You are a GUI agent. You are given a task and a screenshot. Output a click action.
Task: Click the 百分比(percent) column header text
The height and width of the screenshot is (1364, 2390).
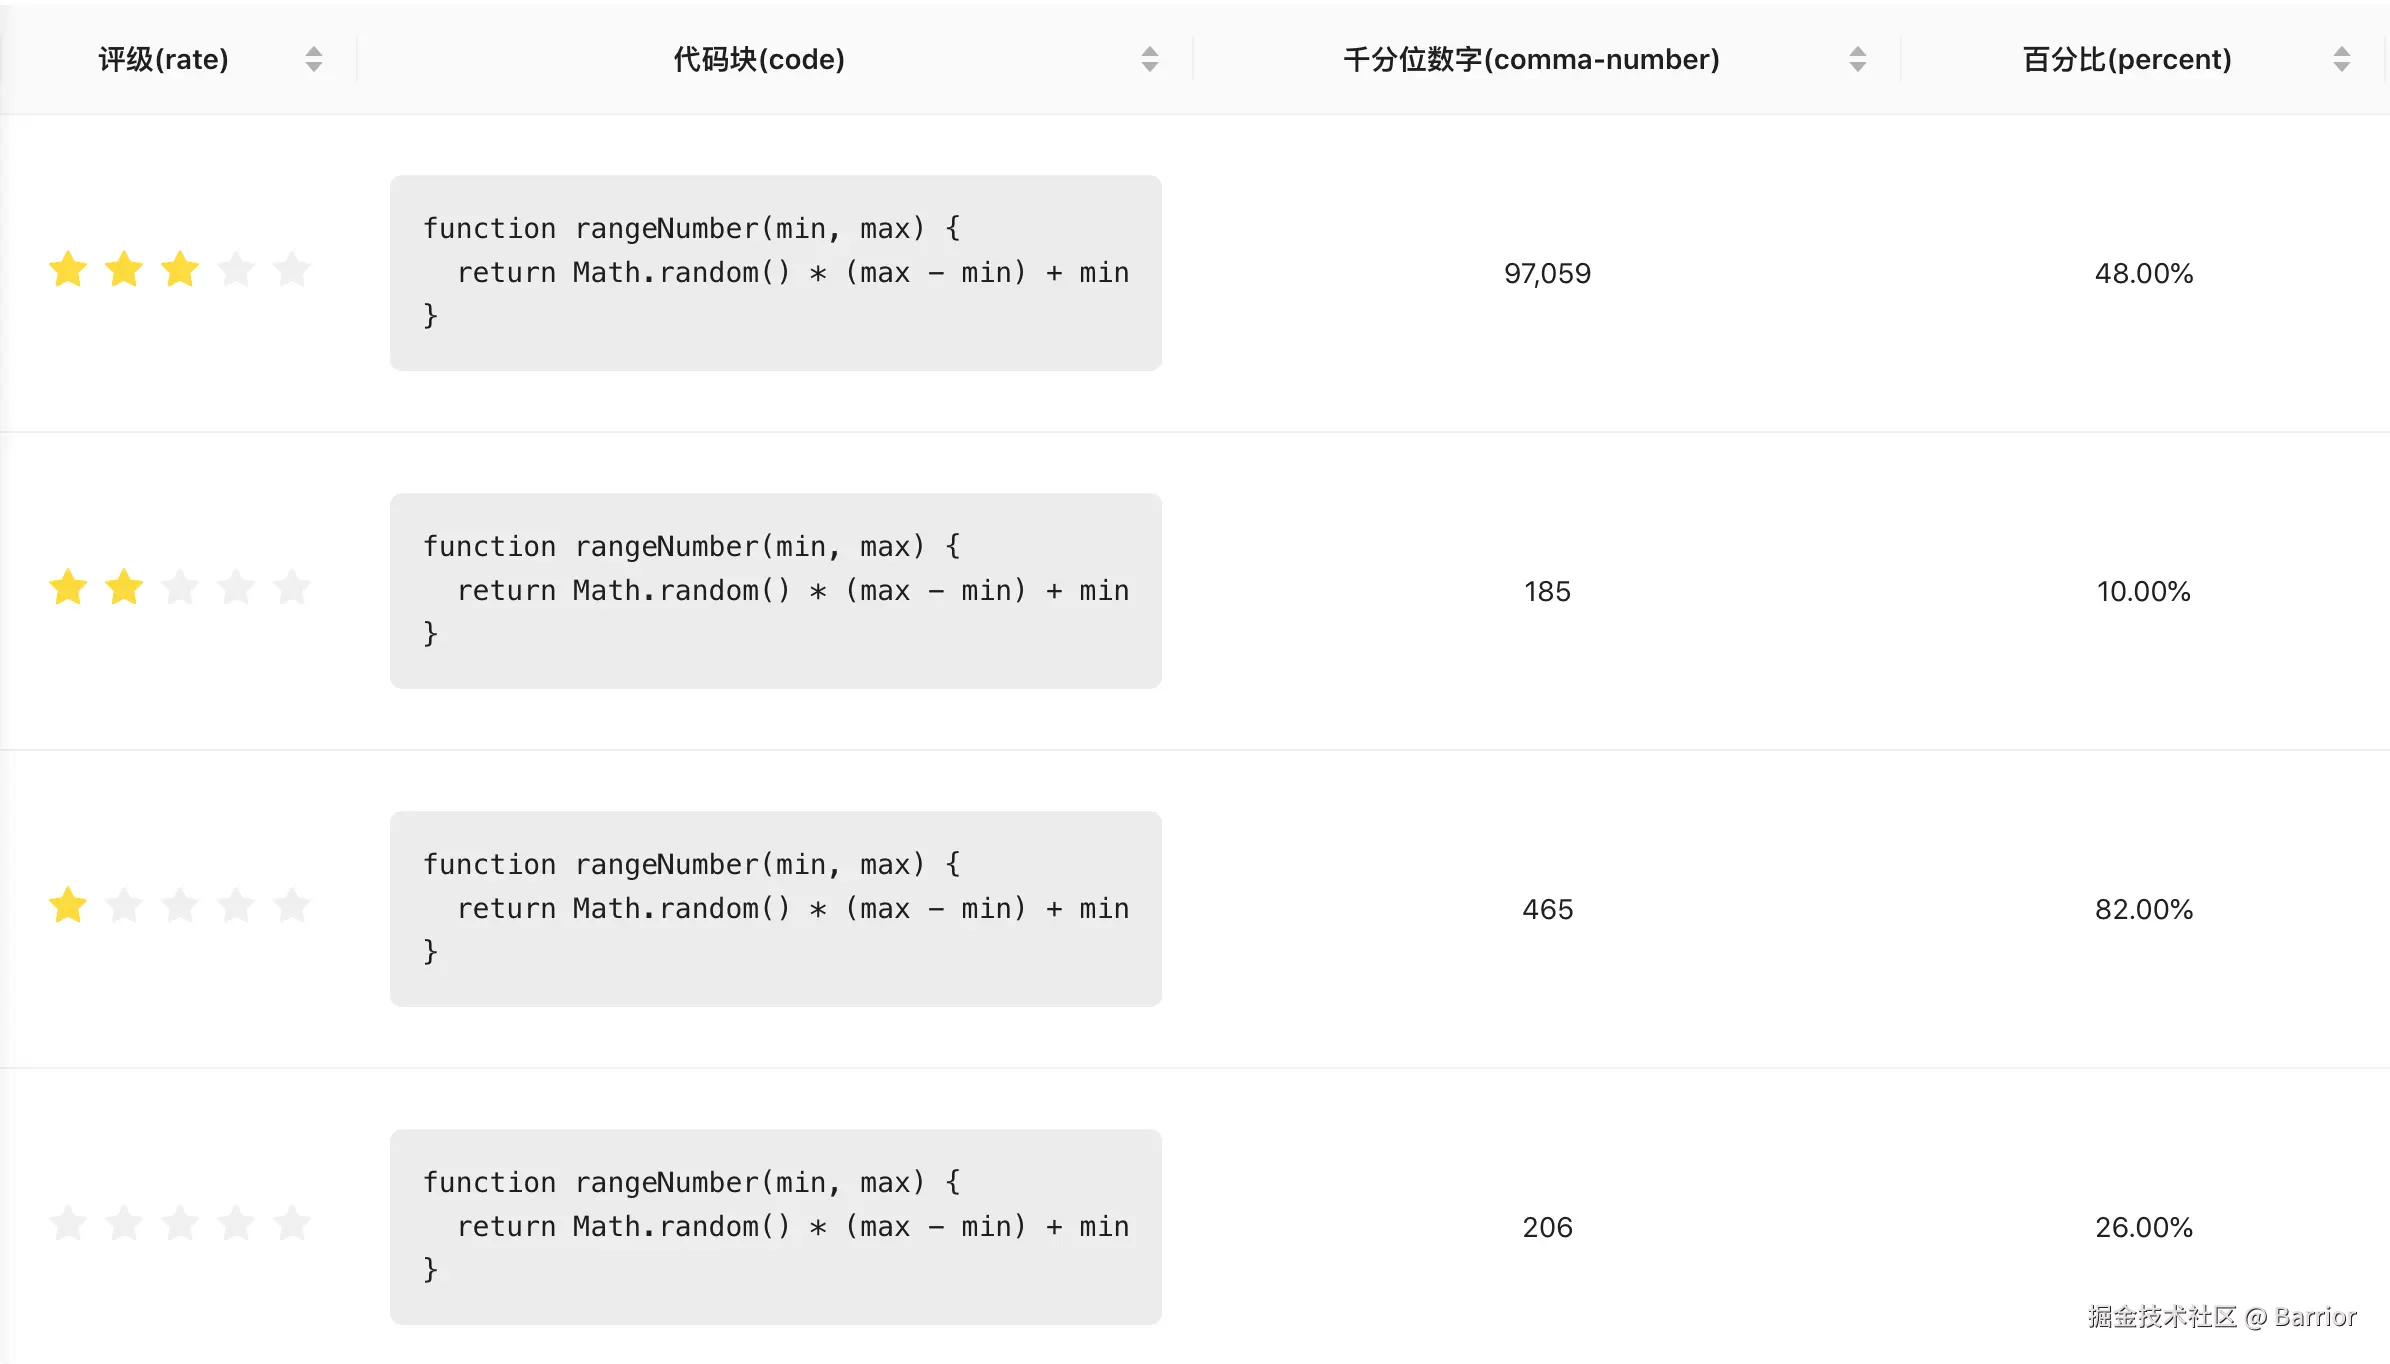[x=2127, y=59]
